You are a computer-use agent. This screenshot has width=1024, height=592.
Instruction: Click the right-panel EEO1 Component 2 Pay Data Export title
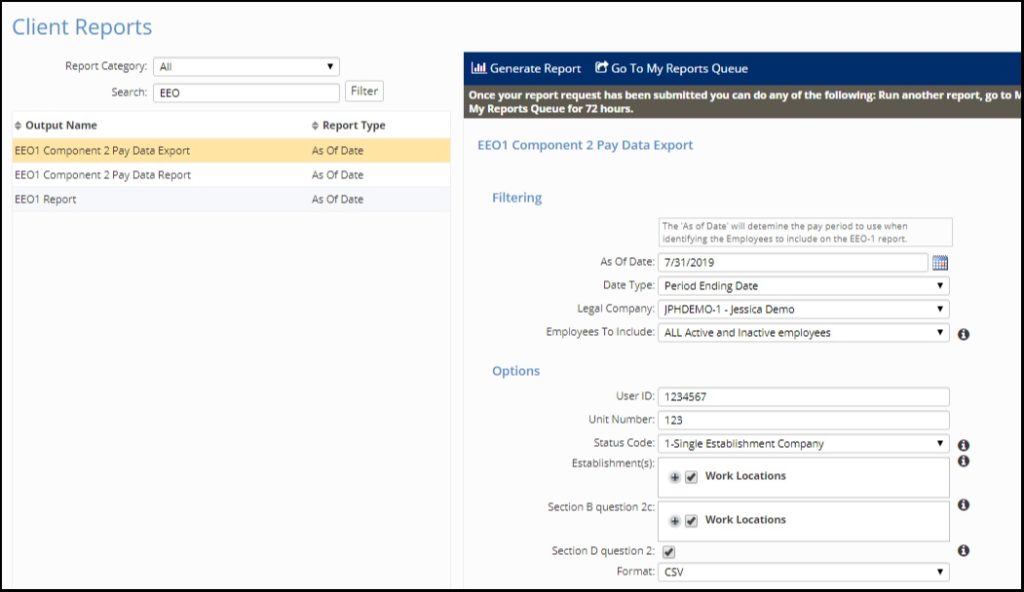[584, 145]
